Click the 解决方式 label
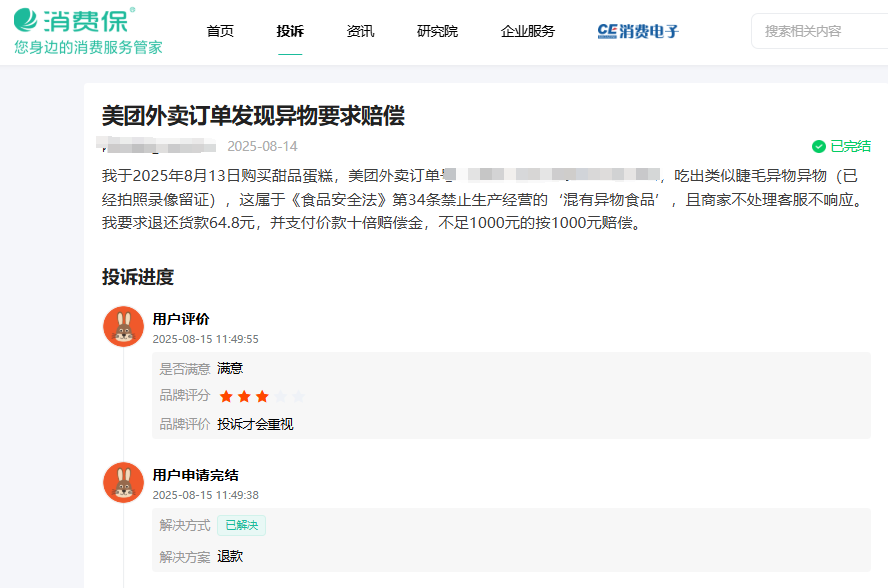 point(185,526)
